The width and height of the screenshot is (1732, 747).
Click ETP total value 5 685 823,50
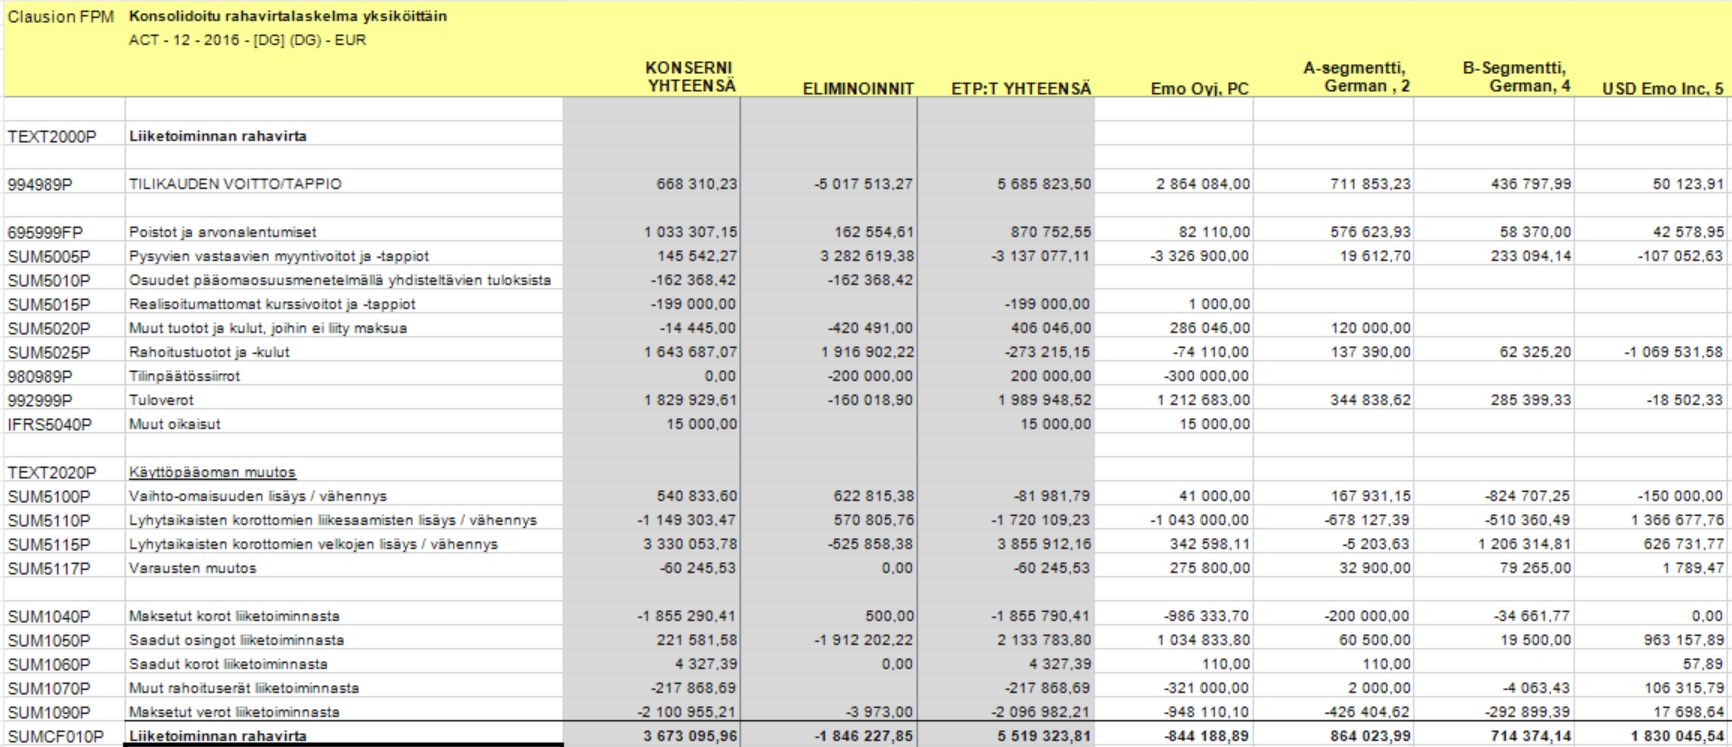pyautogui.click(x=1044, y=184)
